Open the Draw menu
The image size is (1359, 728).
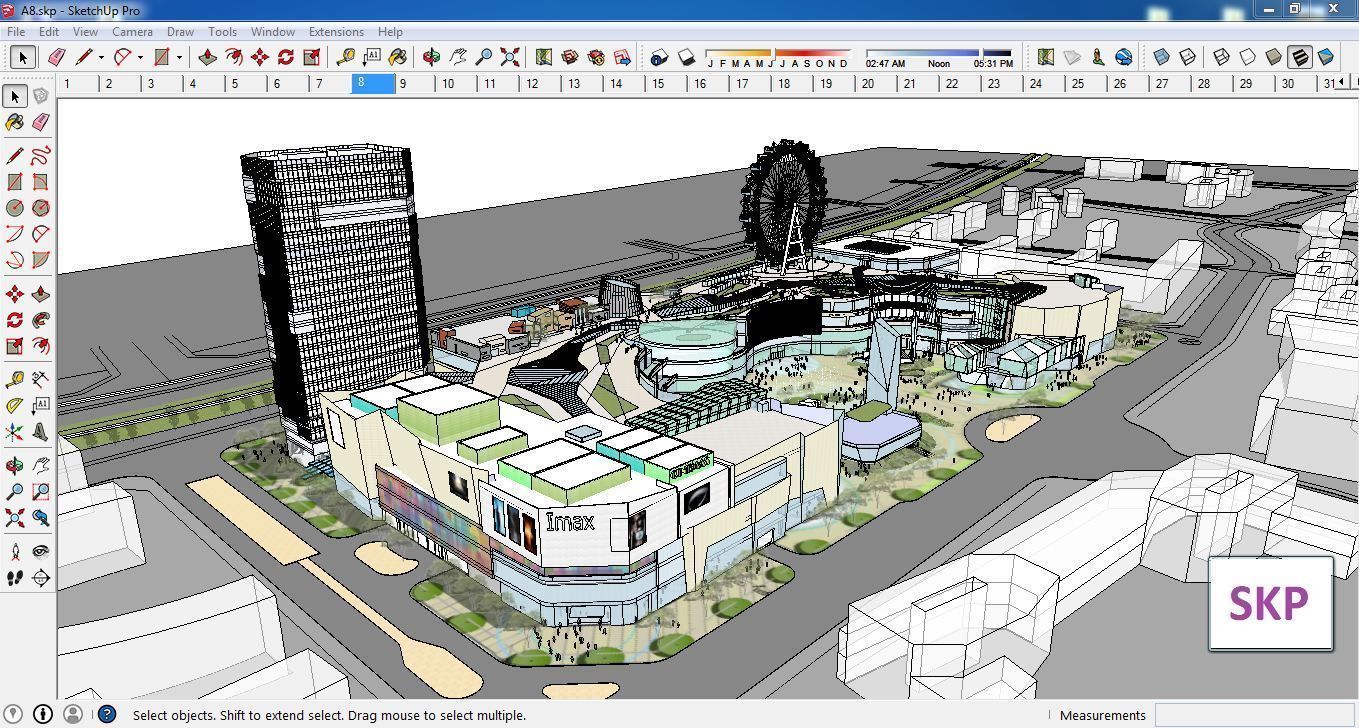pyautogui.click(x=180, y=32)
